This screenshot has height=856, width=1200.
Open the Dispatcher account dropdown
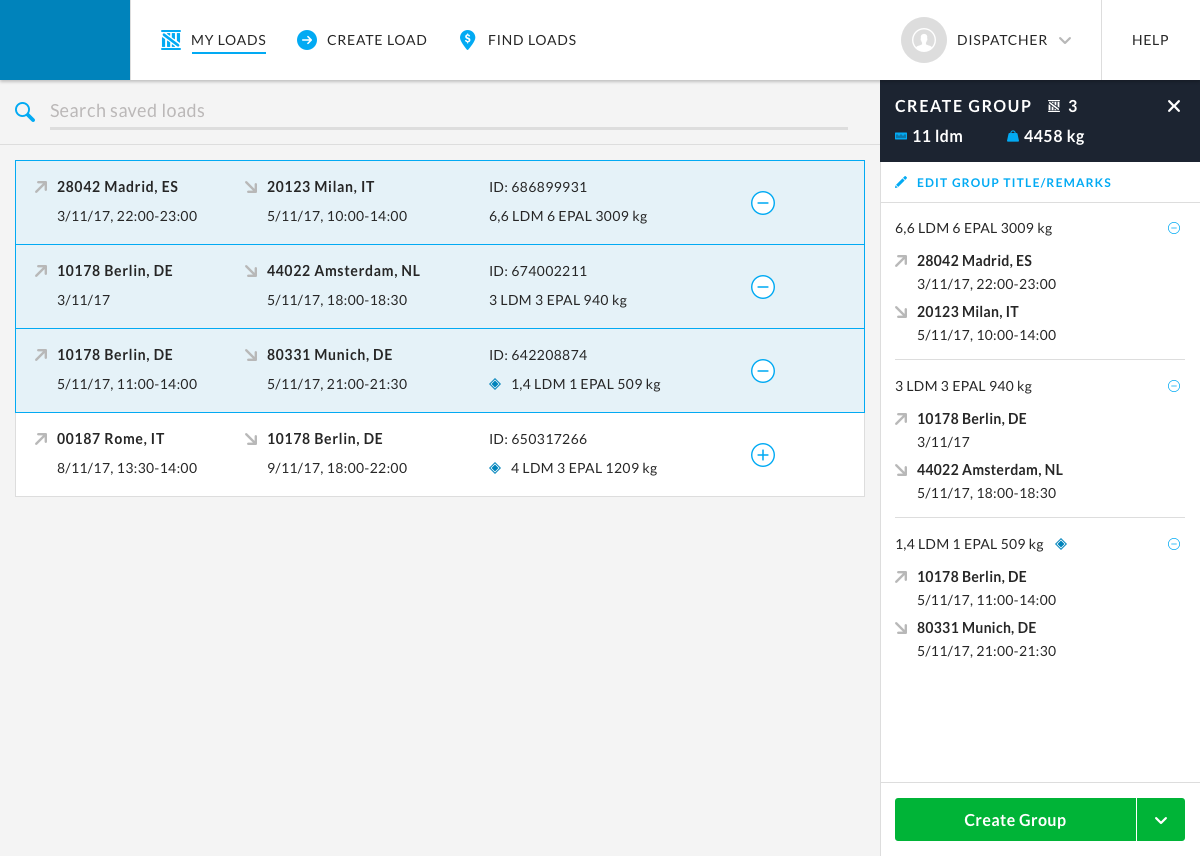click(1065, 40)
